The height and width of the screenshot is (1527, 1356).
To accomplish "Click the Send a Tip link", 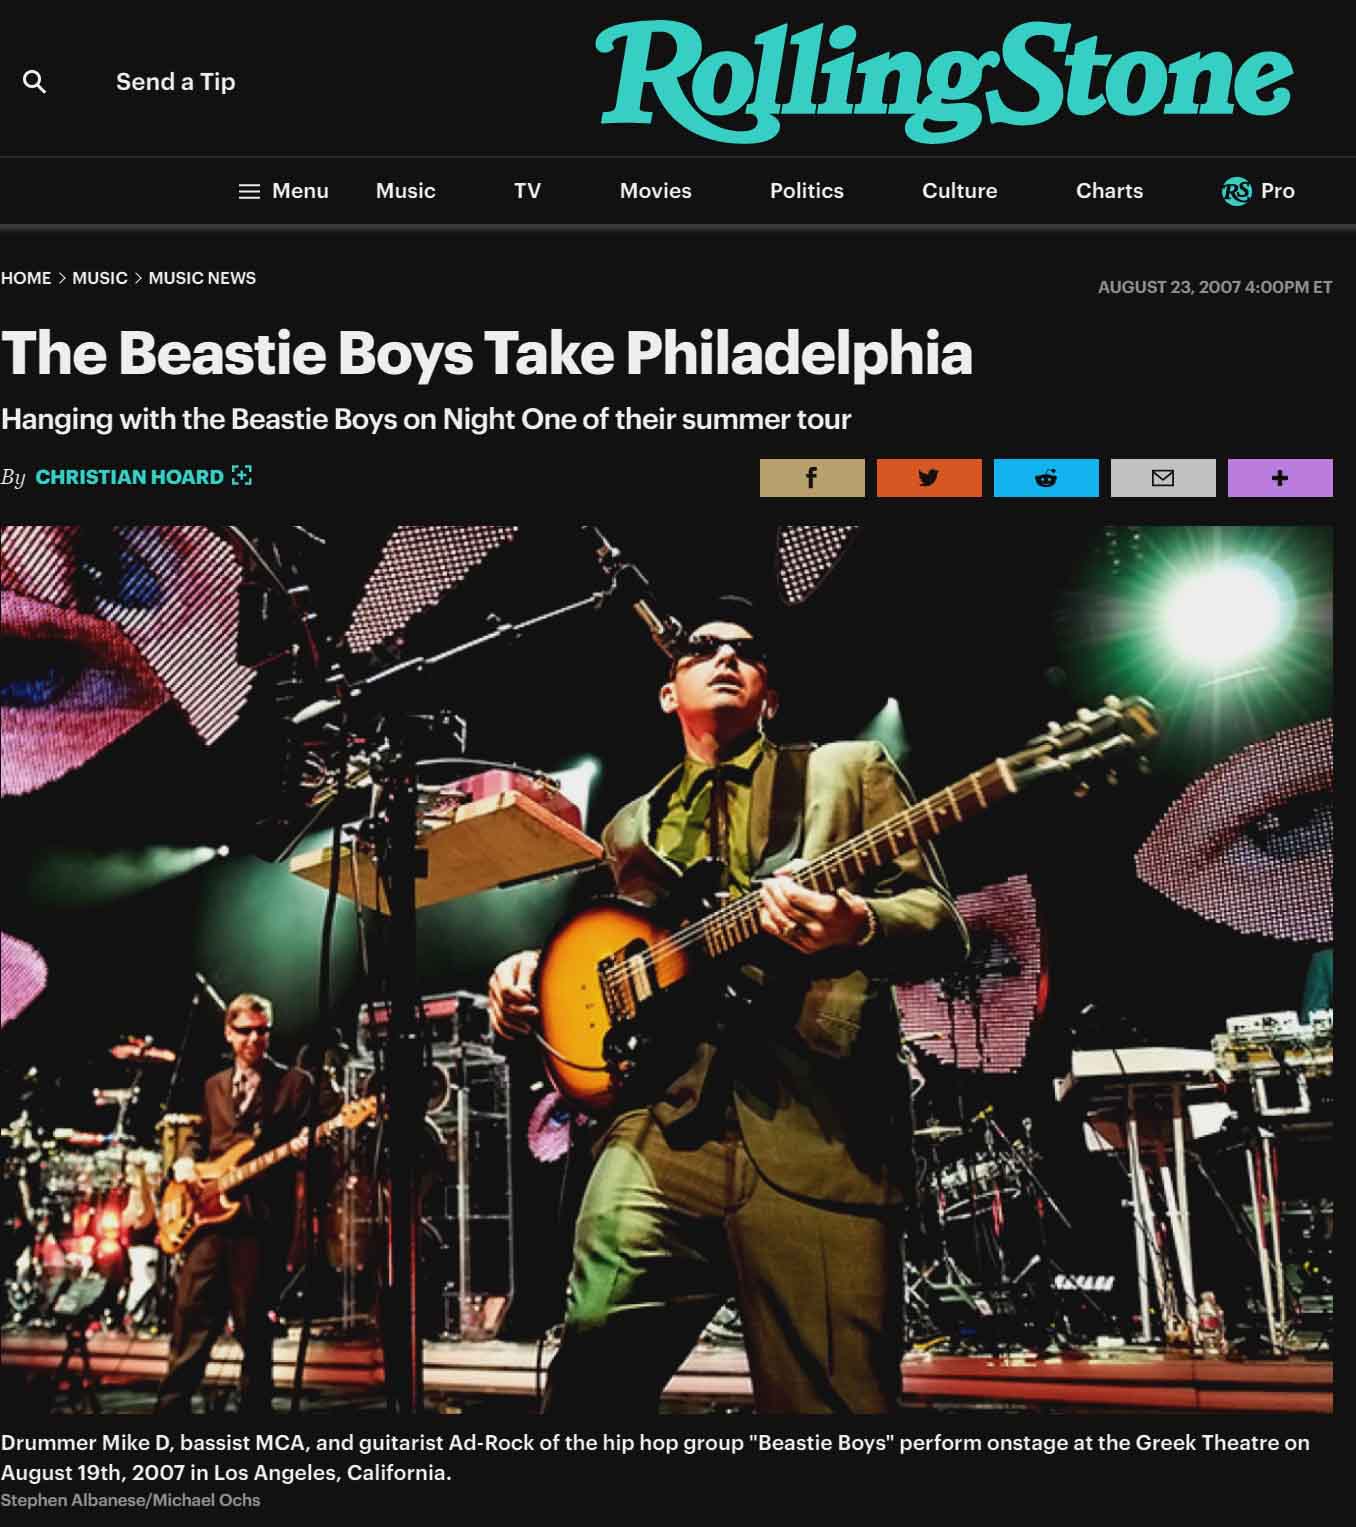I will tap(175, 82).
